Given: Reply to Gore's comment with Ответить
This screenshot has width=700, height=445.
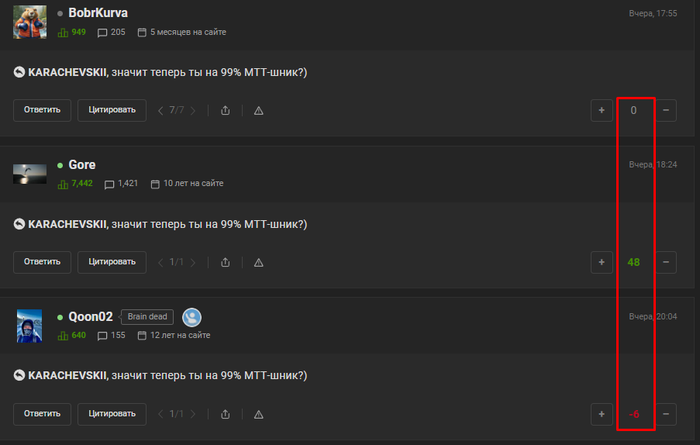Looking at the screenshot, I should tap(42, 262).
